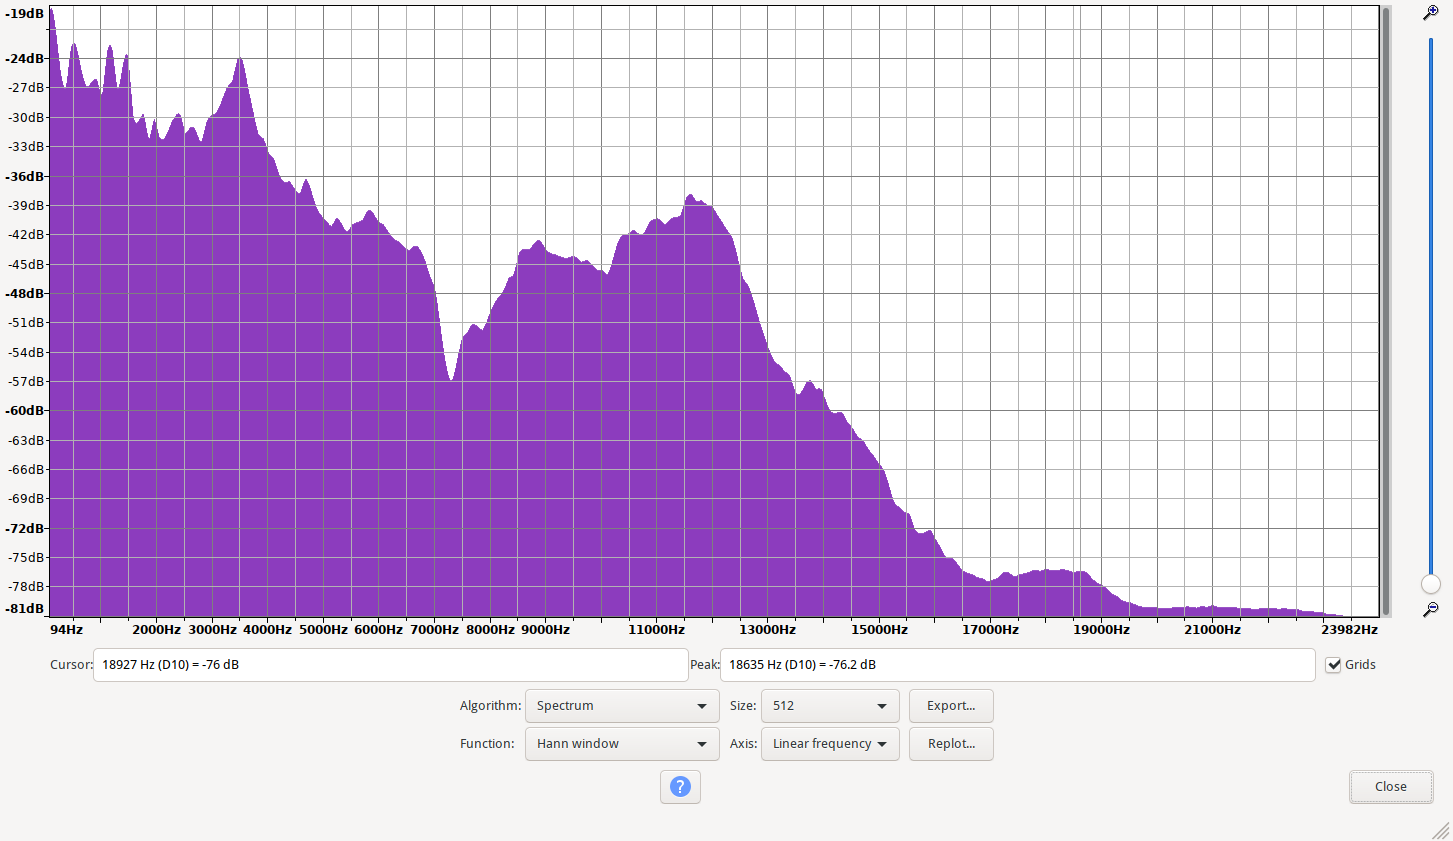Click the Close button

(1391, 787)
